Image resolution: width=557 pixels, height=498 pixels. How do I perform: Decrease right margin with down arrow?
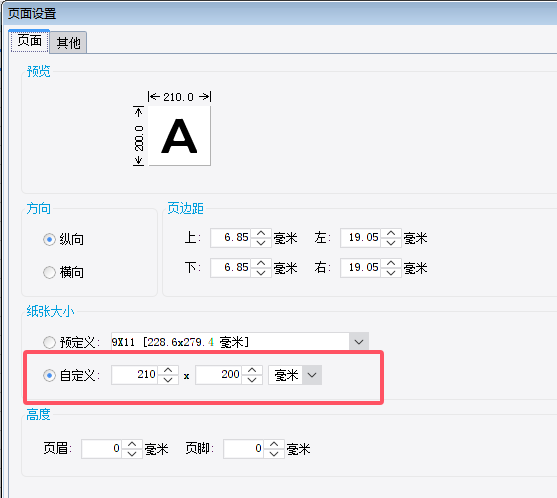[391, 272]
